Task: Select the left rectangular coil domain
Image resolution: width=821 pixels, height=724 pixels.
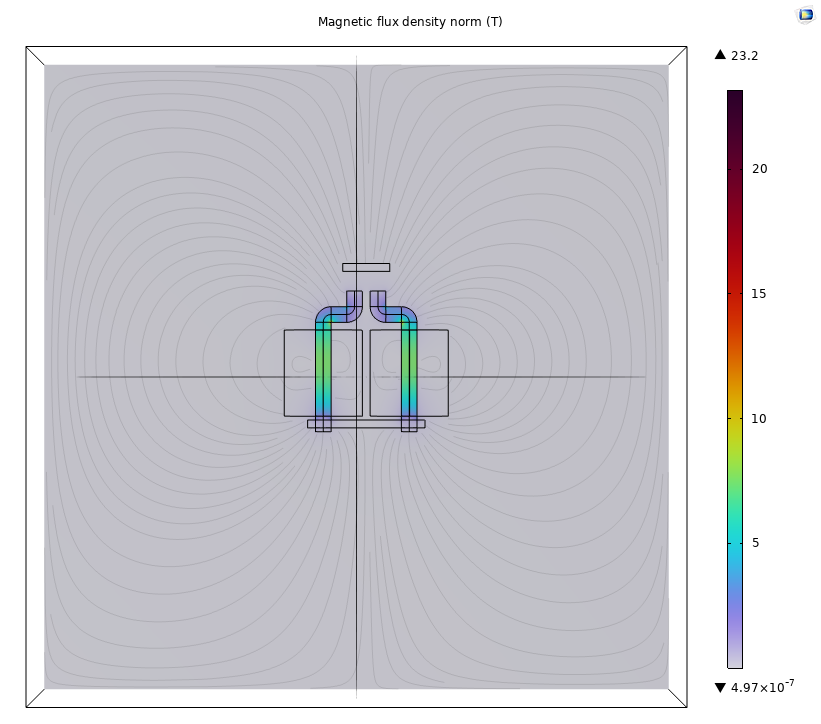Action: (299, 372)
